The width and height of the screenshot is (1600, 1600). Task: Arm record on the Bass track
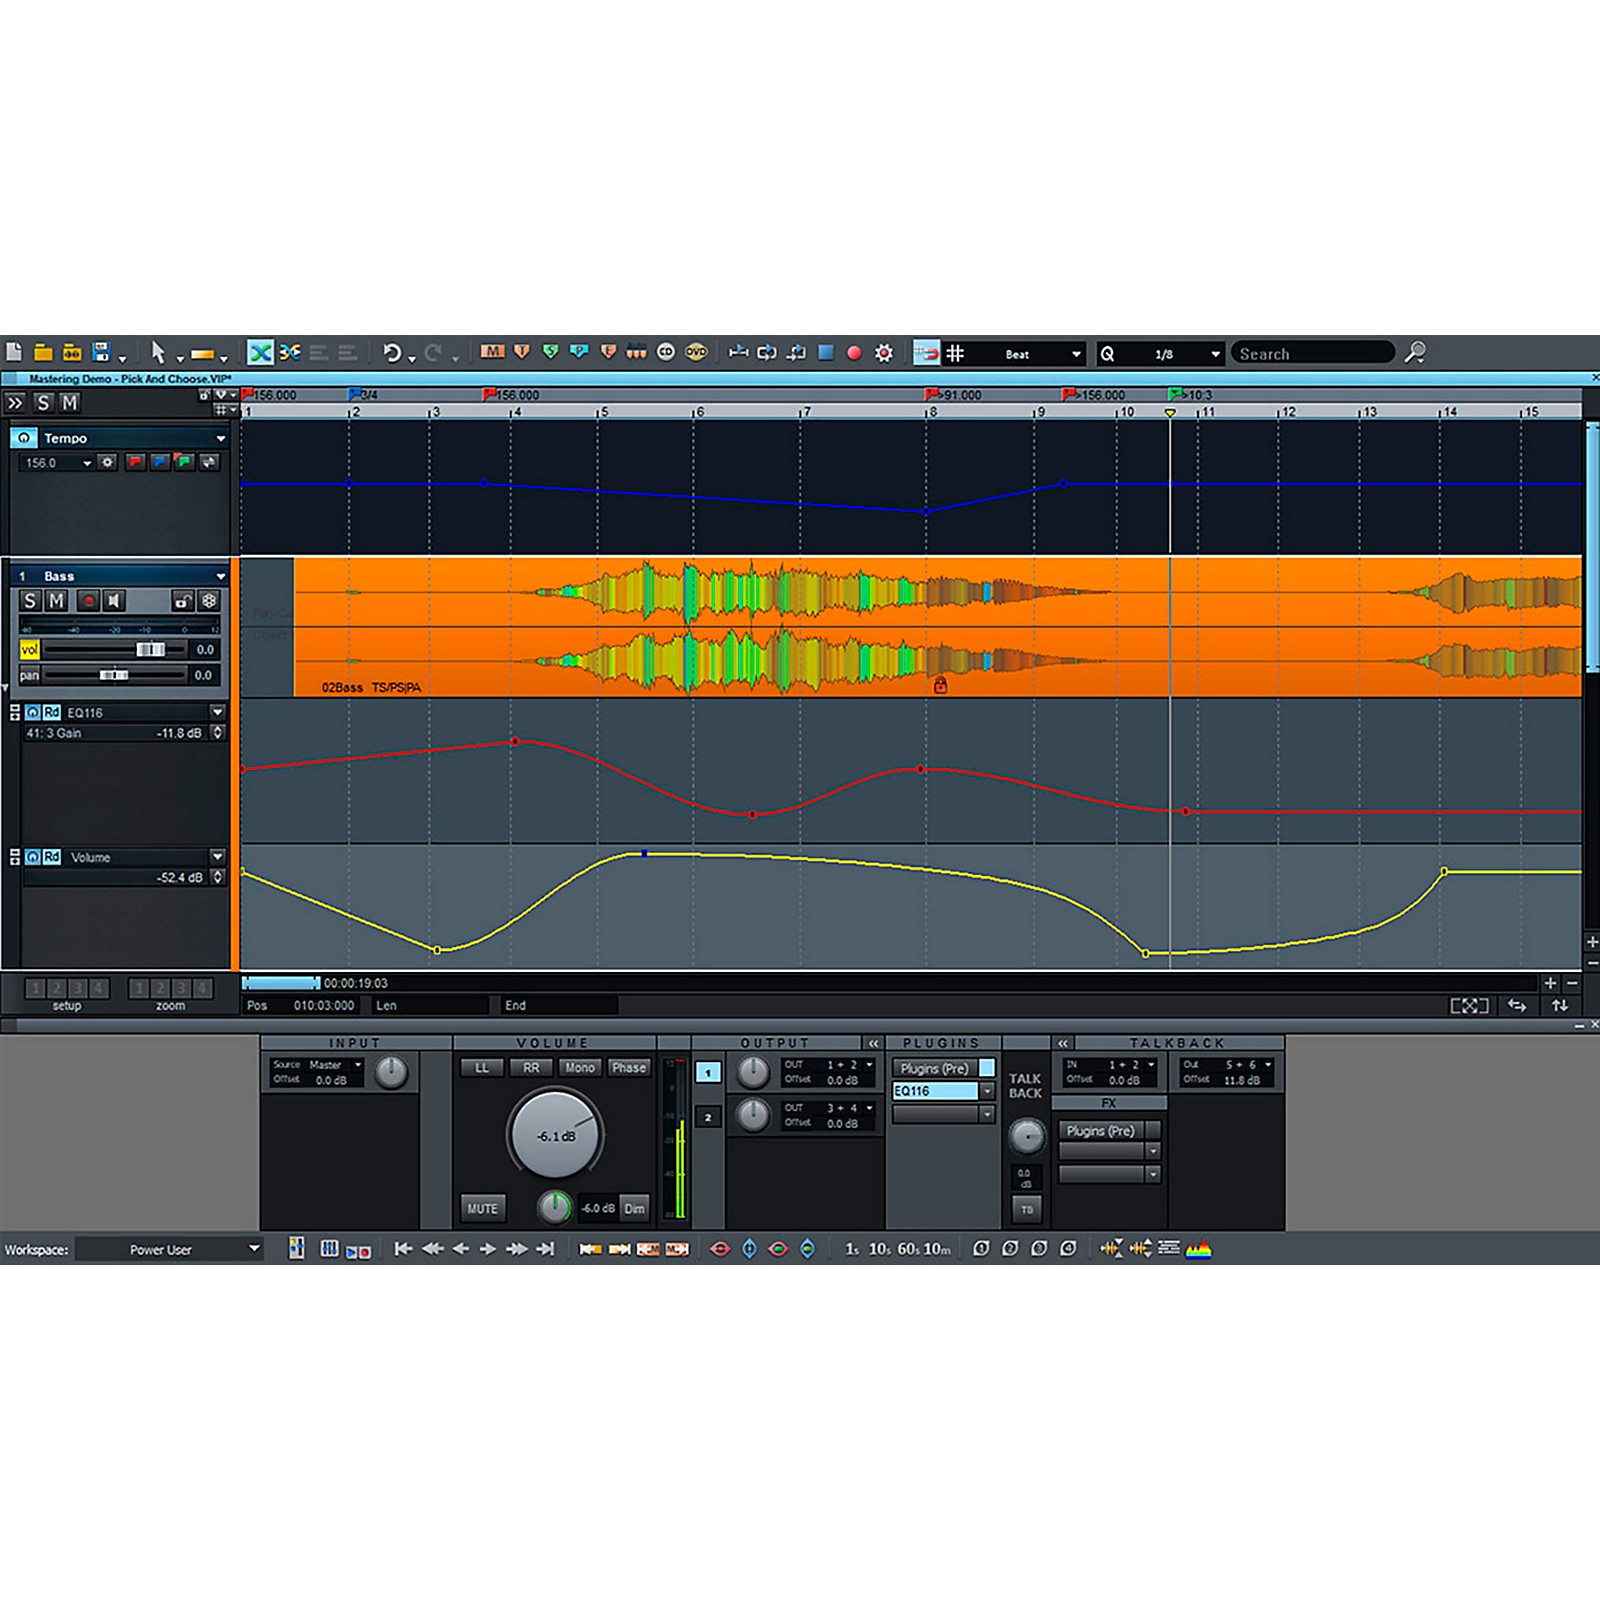(x=88, y=601)
